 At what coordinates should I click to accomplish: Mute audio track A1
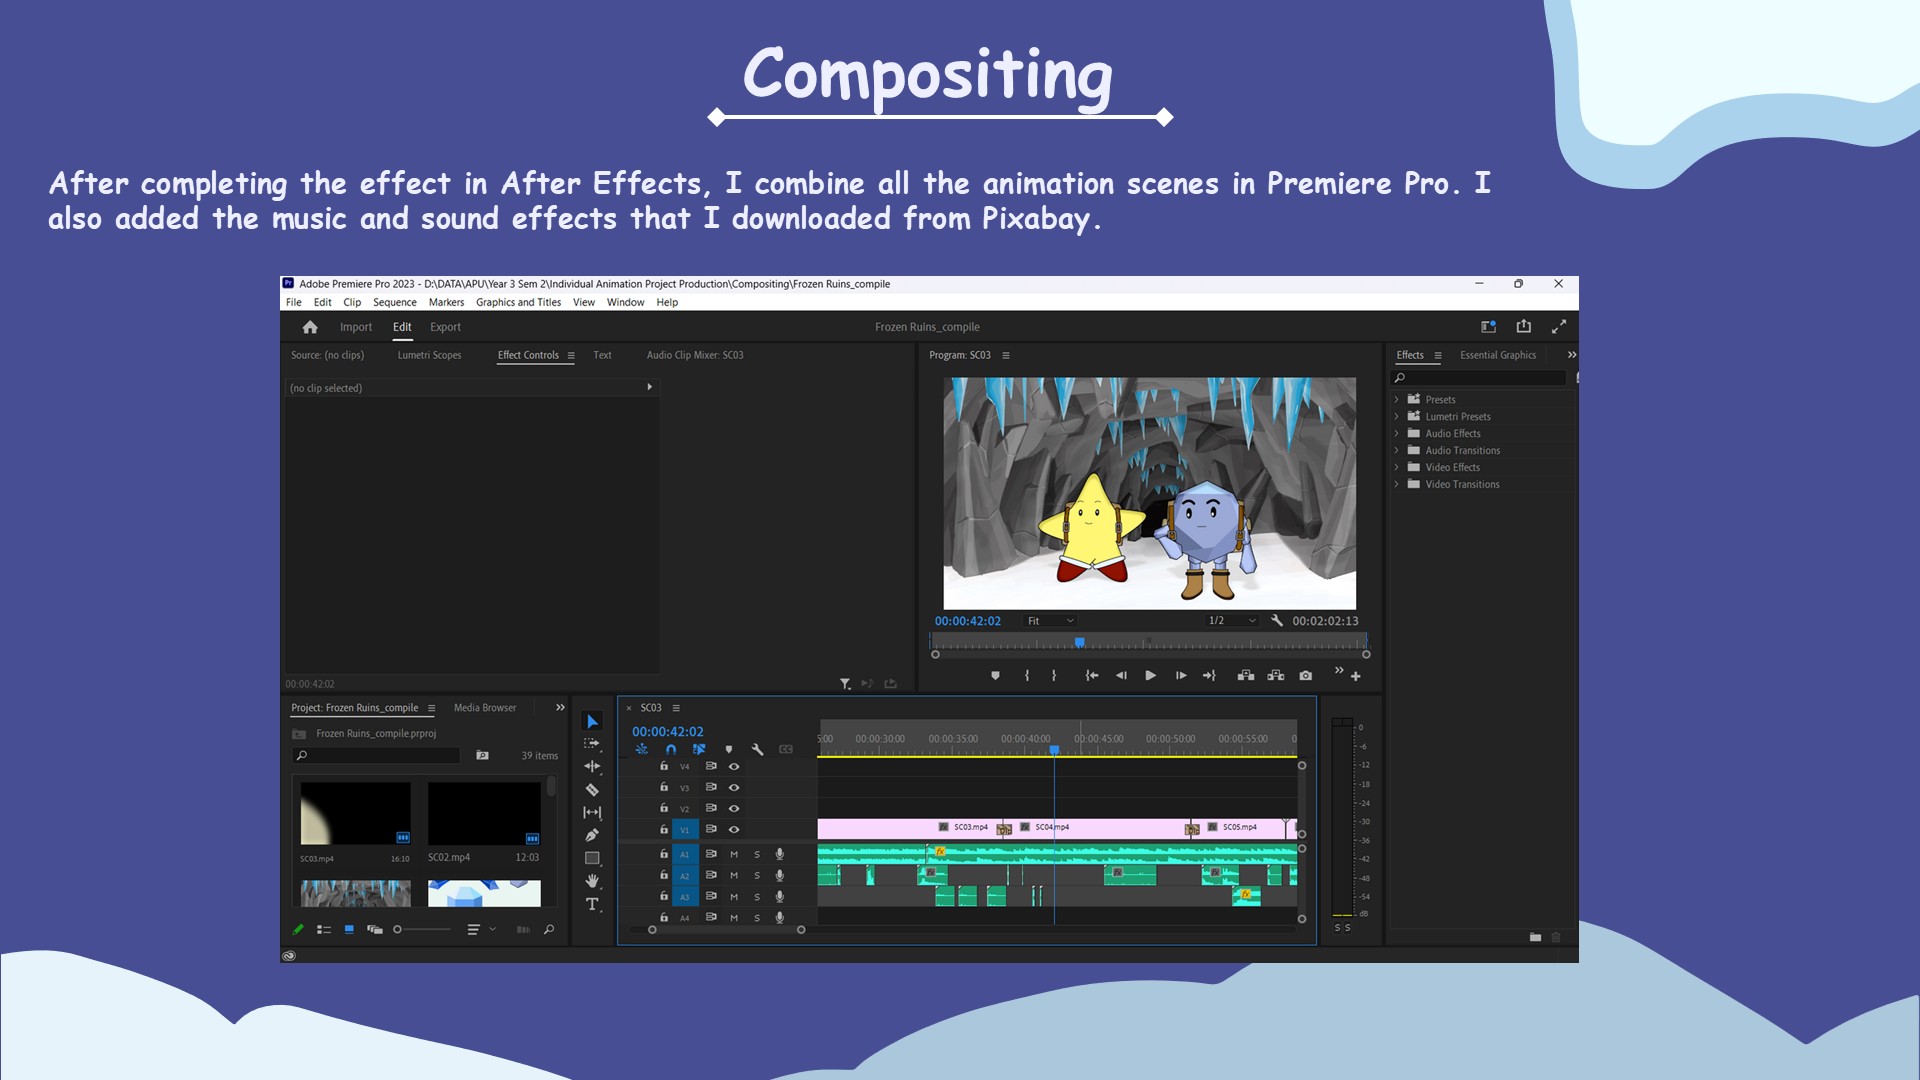pos(734,855)
